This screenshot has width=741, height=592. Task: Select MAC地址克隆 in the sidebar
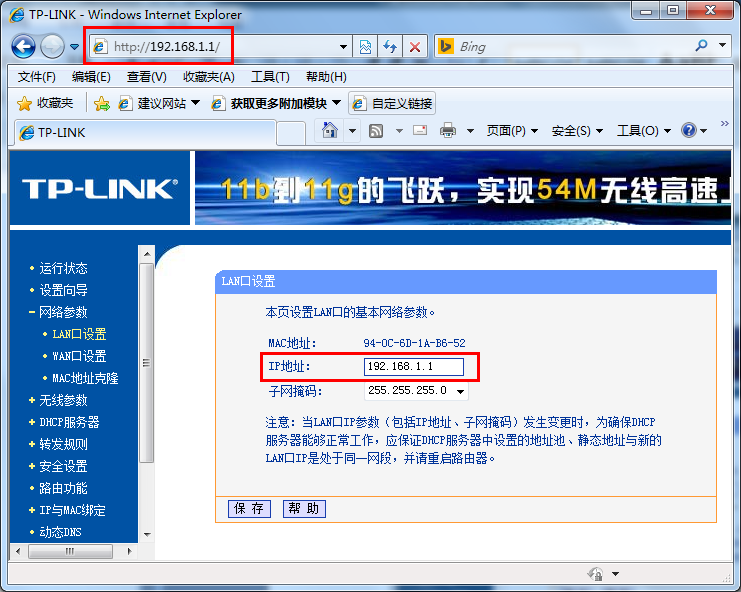[x=85, y=378]
